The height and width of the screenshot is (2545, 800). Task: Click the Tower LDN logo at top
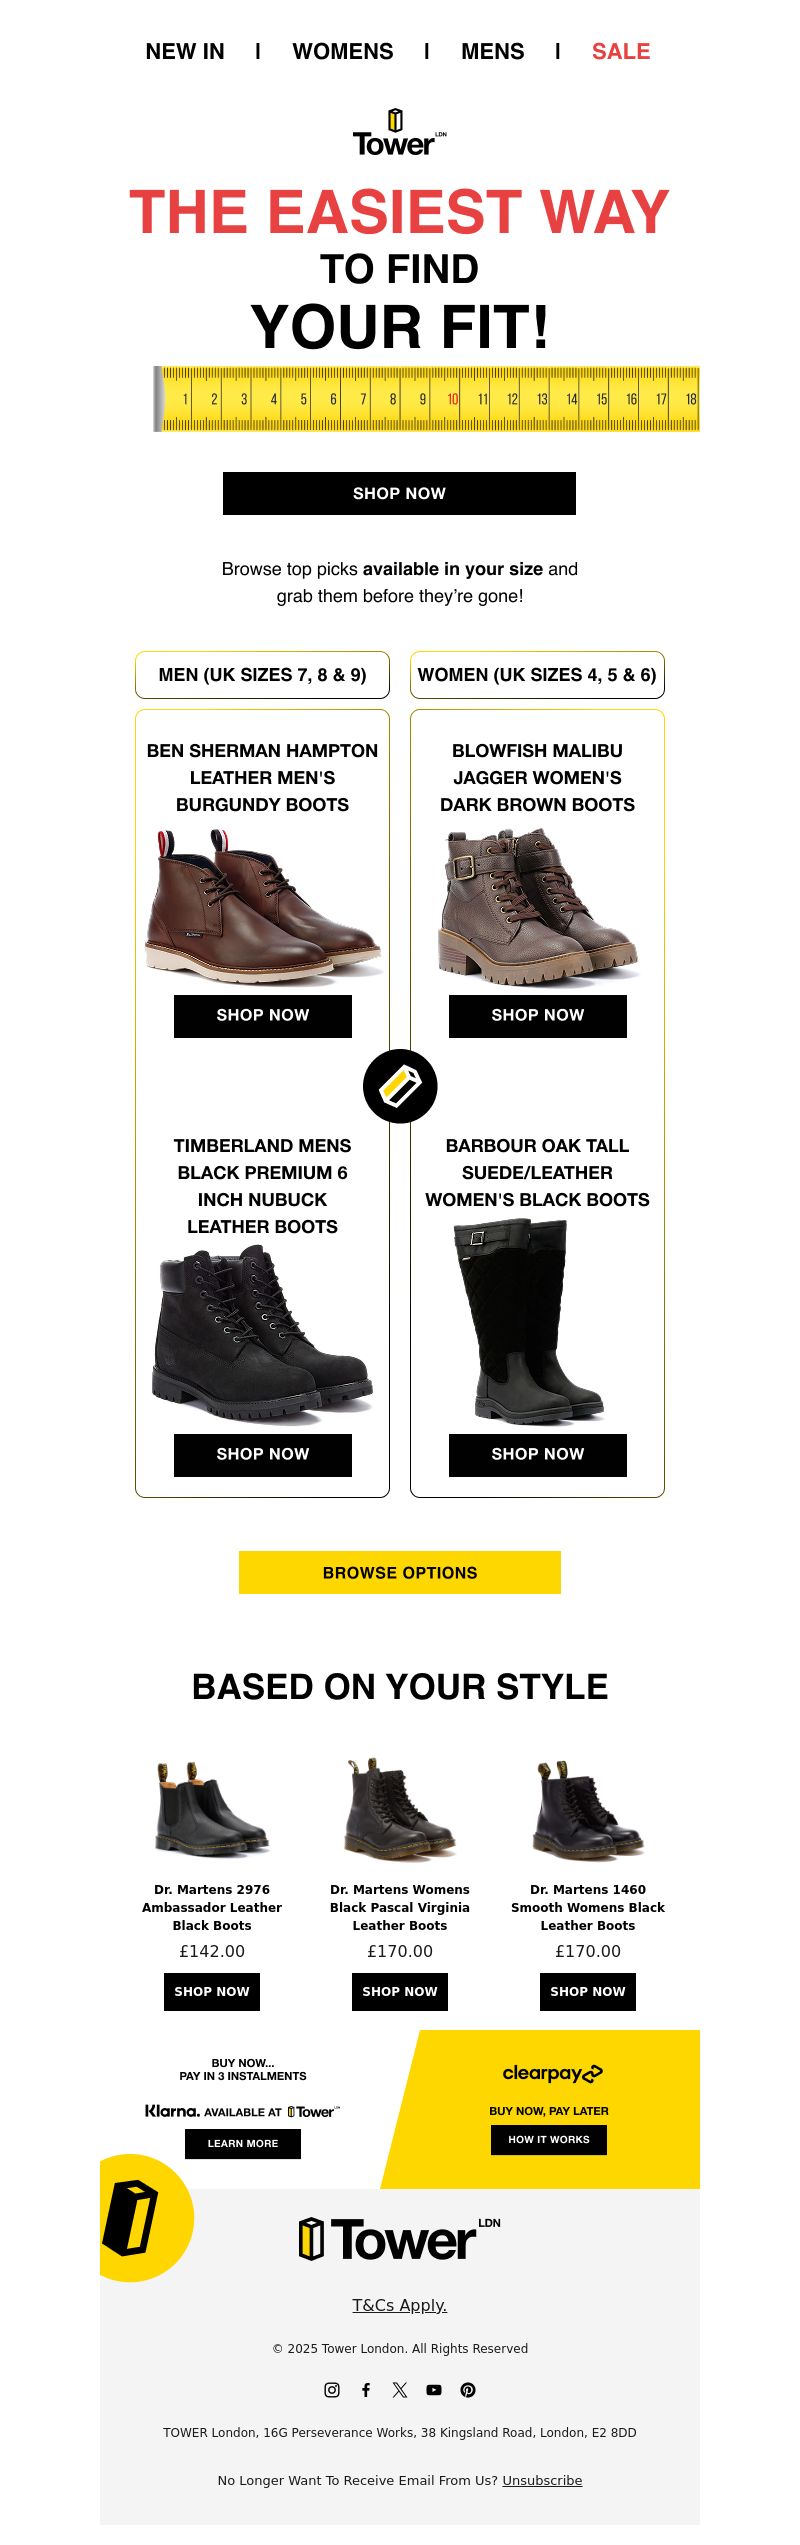(399, 132)
